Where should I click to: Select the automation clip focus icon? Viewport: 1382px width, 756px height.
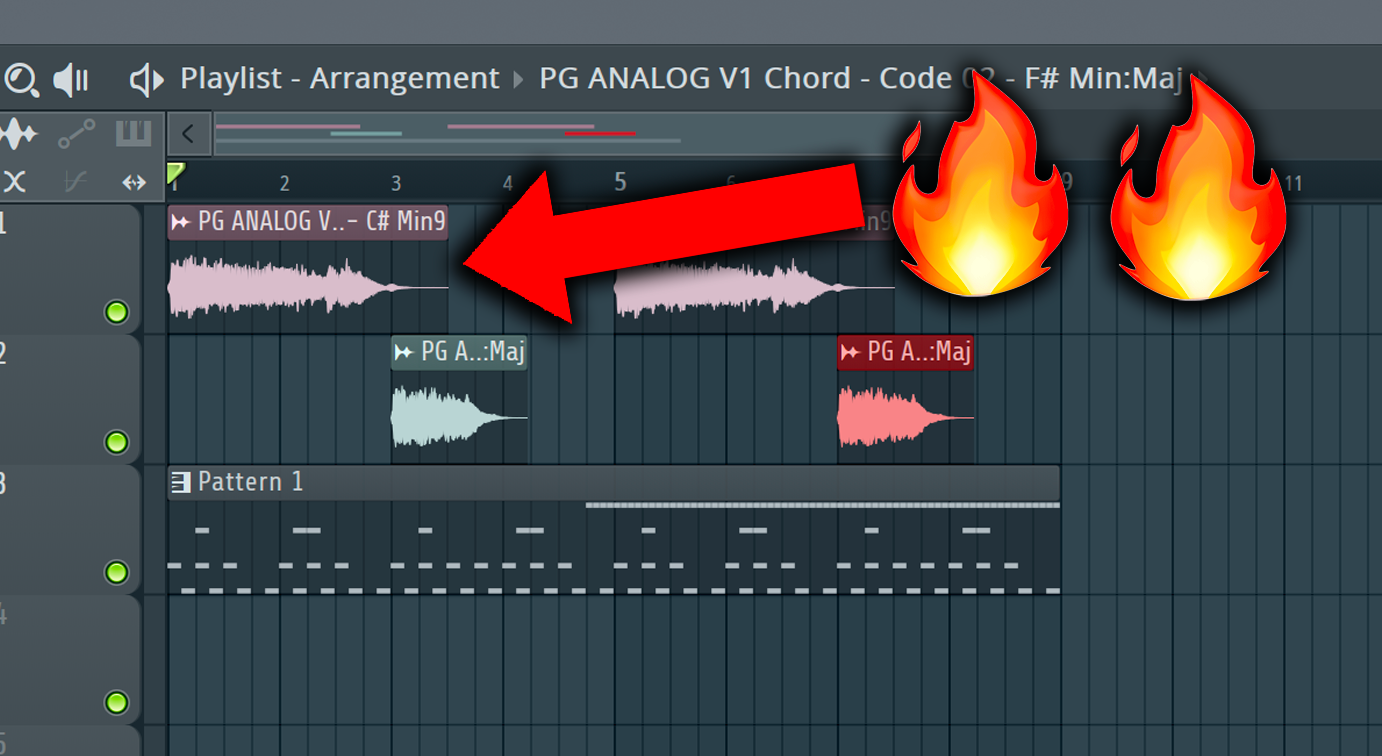[76, 133]
